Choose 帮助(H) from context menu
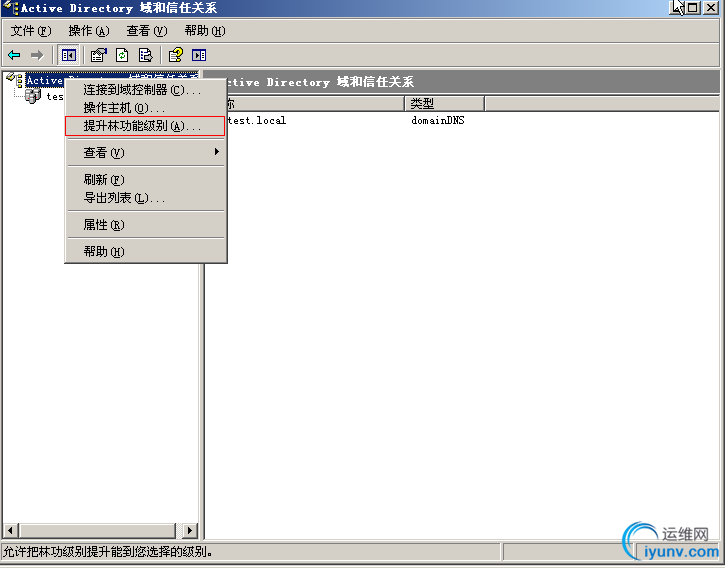This screenshot has width=725, height=568. click(x=146, y=251)
